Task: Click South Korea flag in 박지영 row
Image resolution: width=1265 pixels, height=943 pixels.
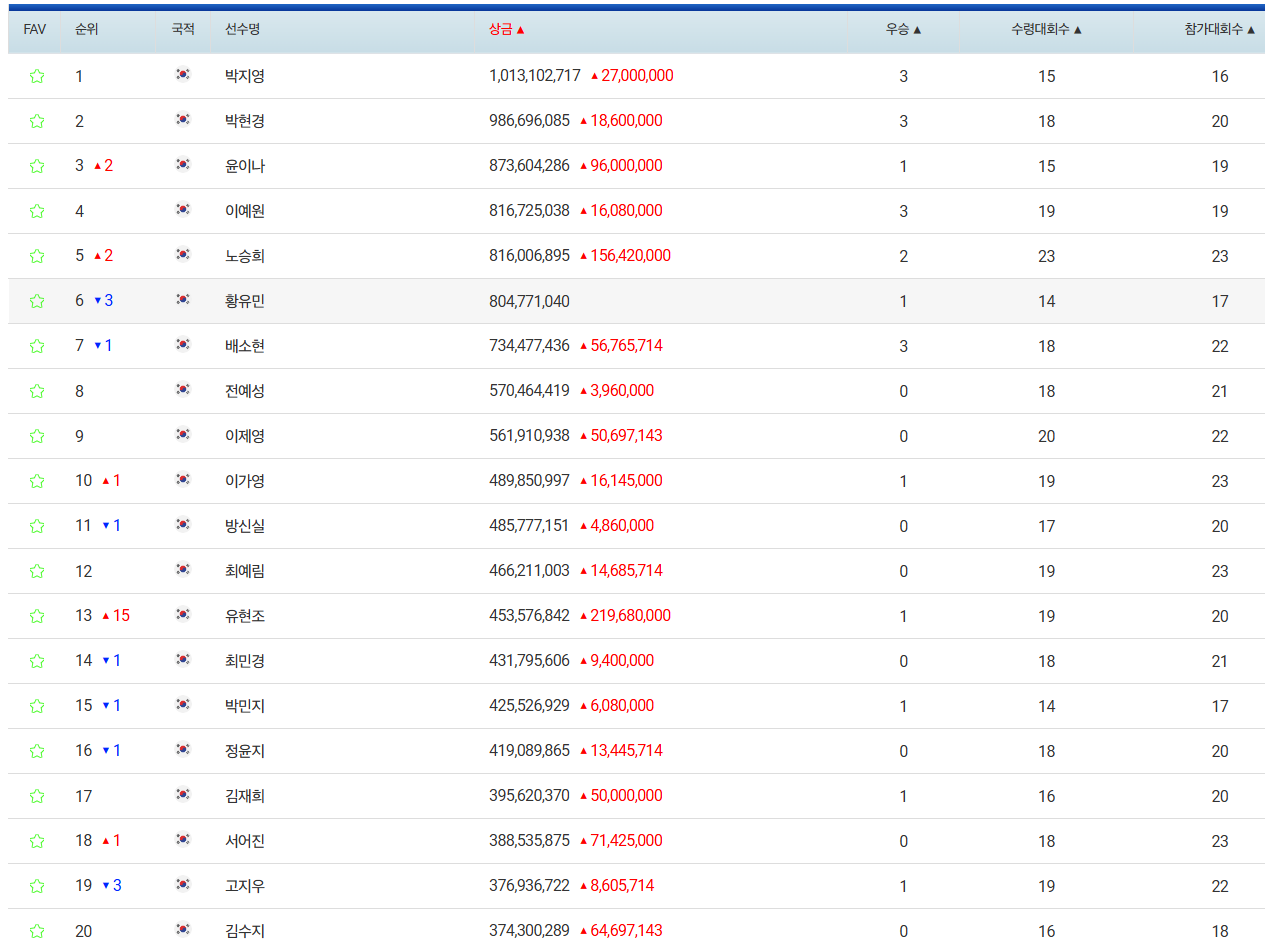Action: pos(182,74)
